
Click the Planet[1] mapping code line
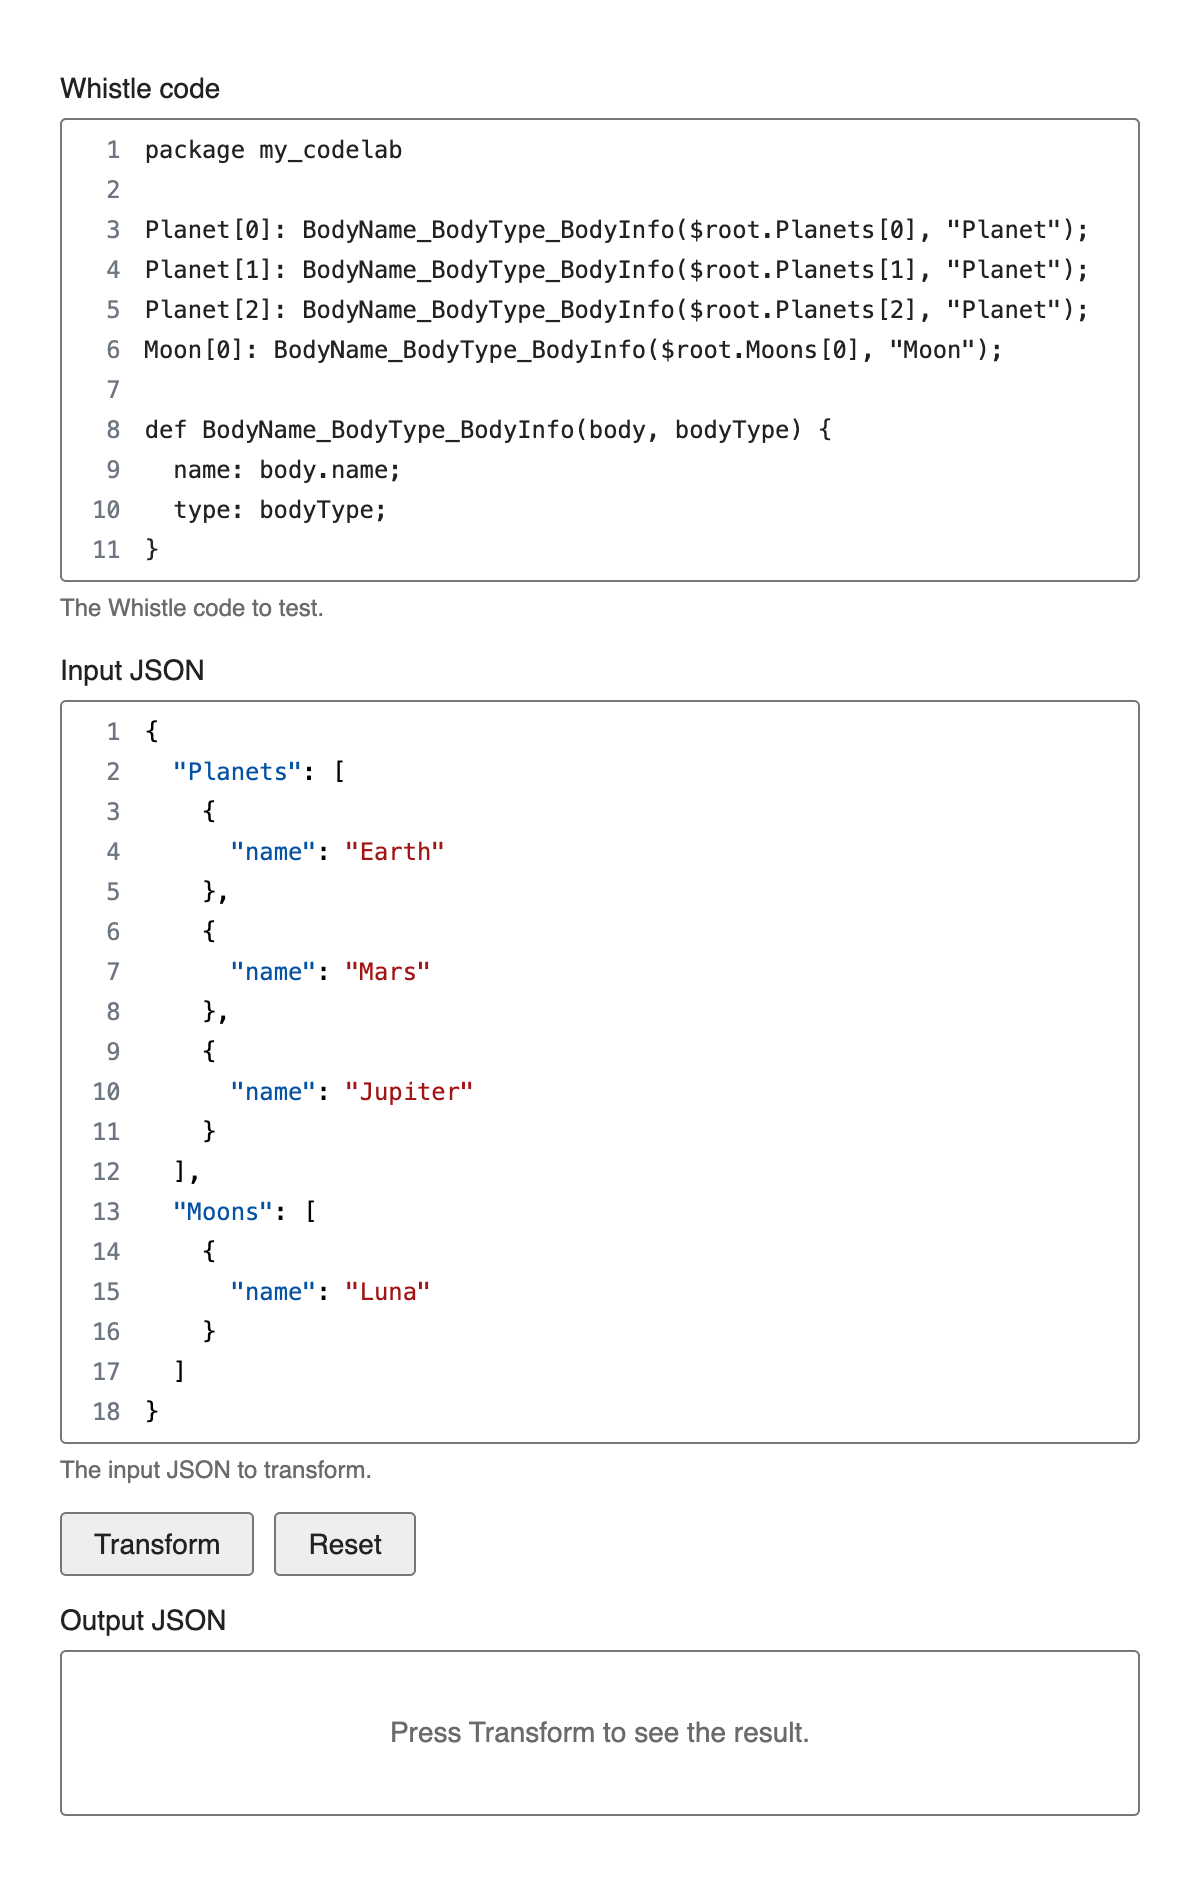(616, 270)
